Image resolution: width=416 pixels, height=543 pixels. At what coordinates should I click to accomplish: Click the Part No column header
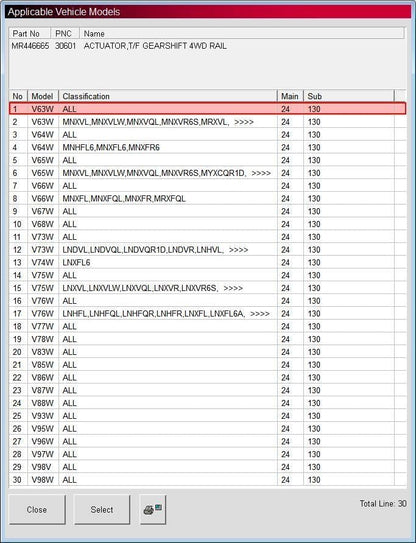tap(30, 34)
